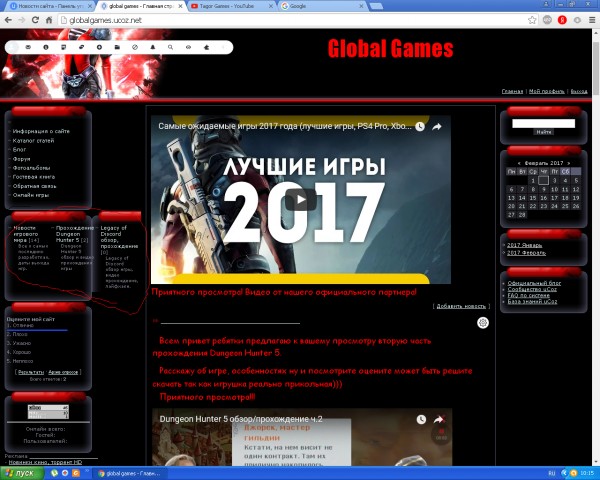
Task: Go to browser home page icon
Action: tap(49, 20)
